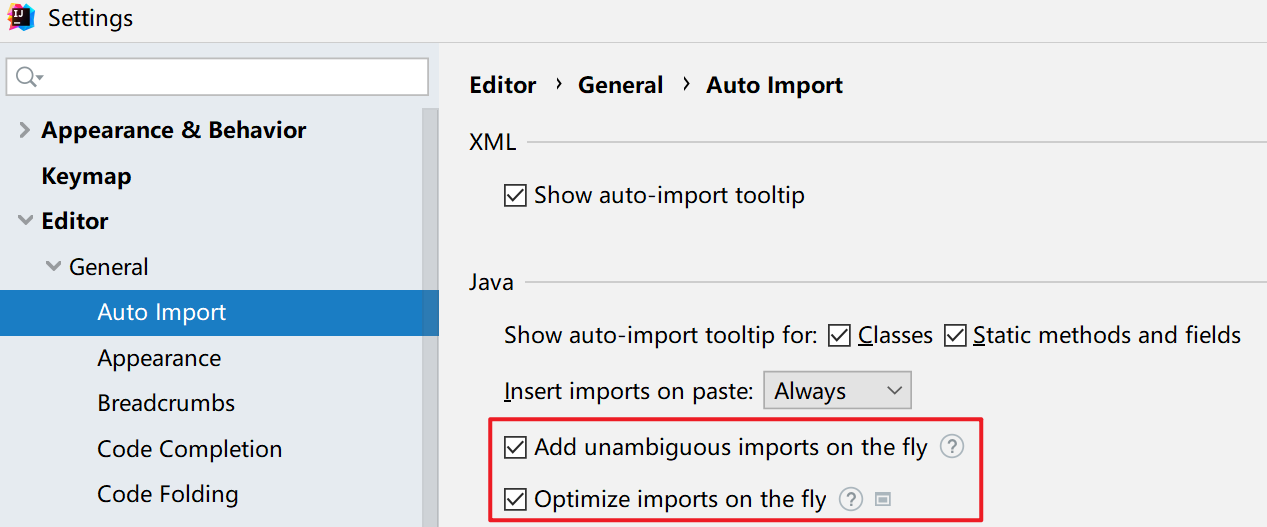Open the Insert imports on paste dropdown

tap(837, 391)
